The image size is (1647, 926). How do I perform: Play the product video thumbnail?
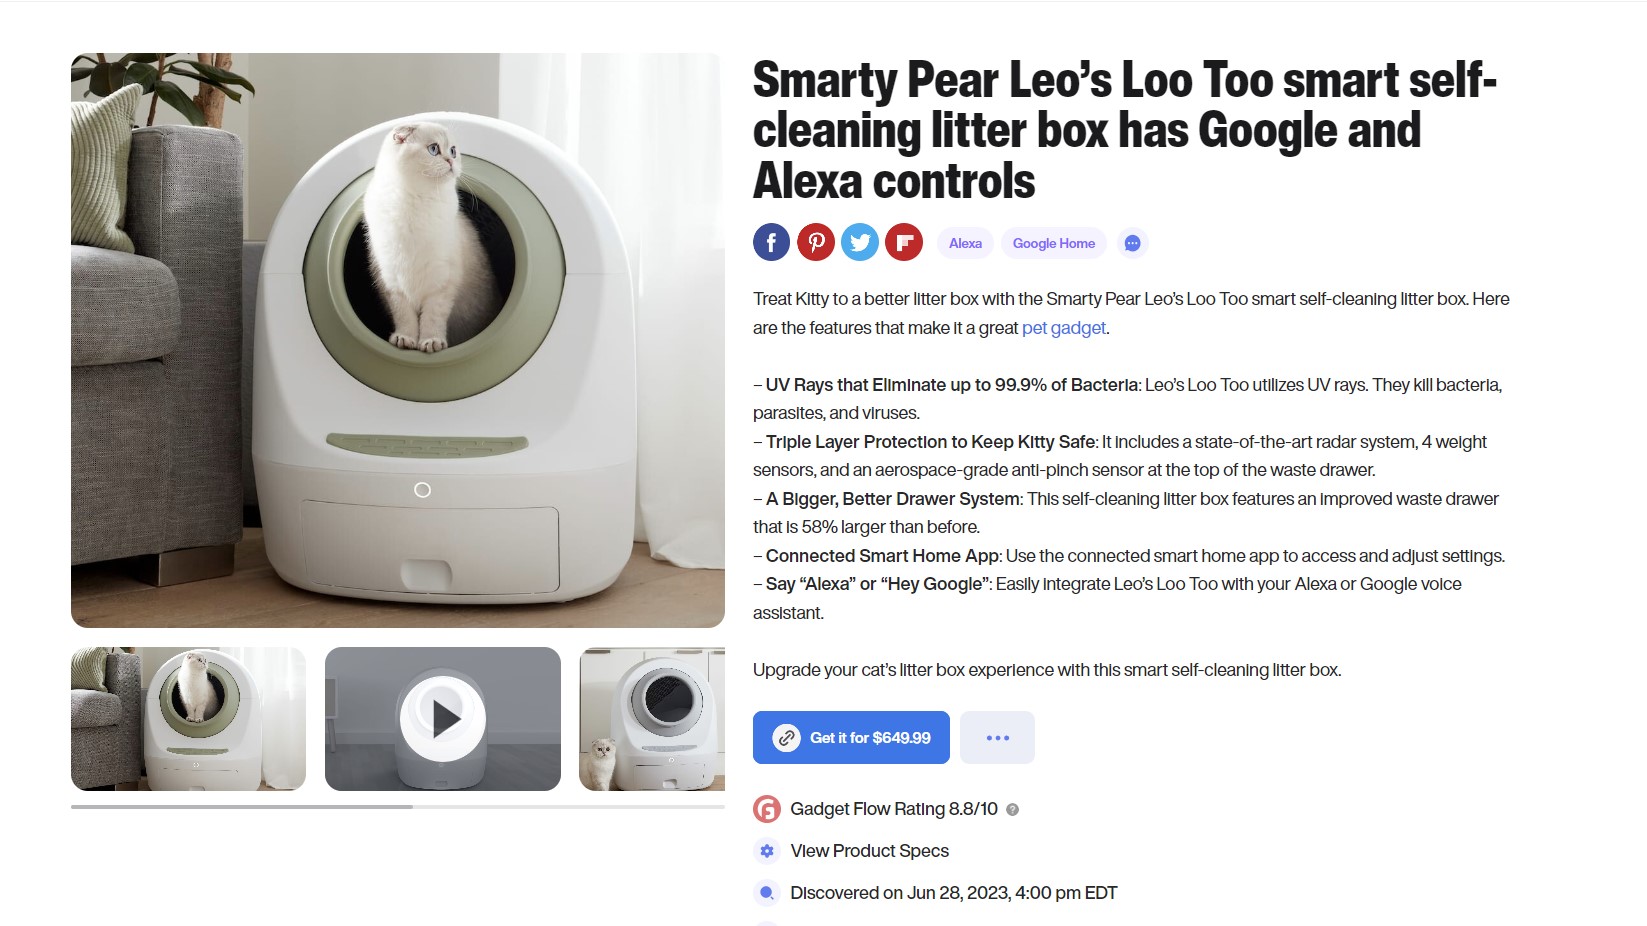tap(443, 719)
